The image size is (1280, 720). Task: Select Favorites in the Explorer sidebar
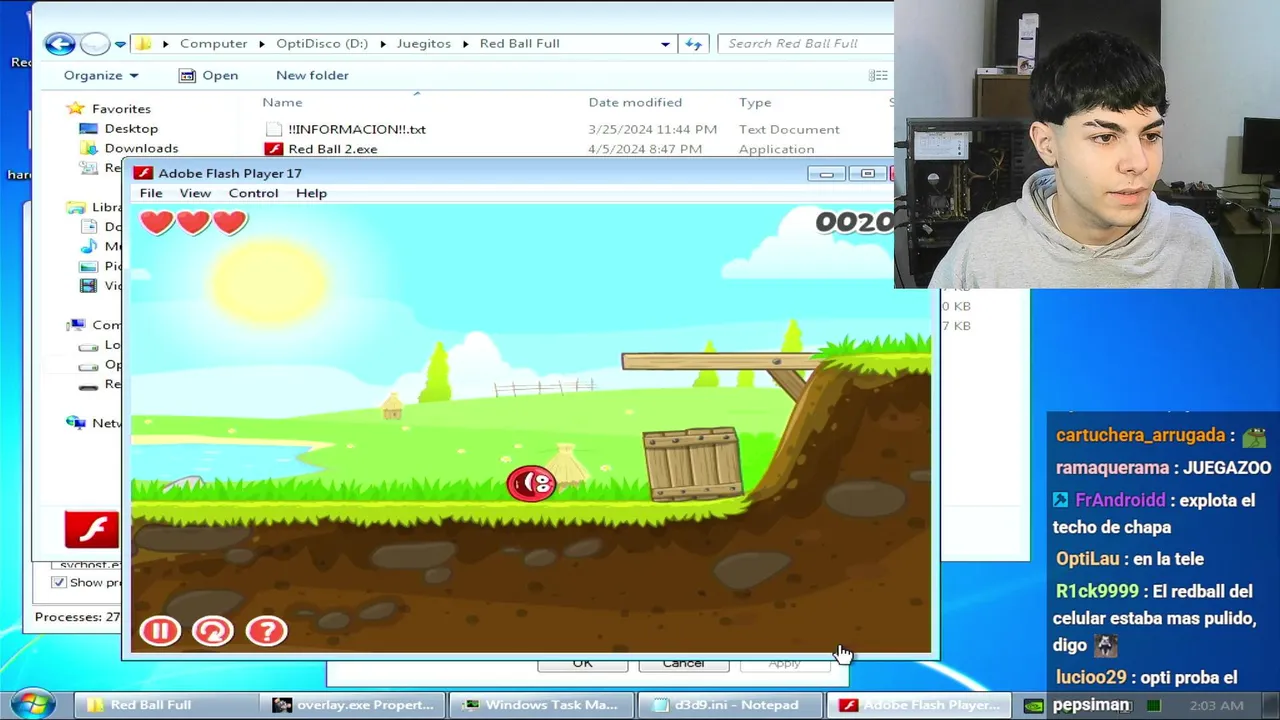click(121, 108)
